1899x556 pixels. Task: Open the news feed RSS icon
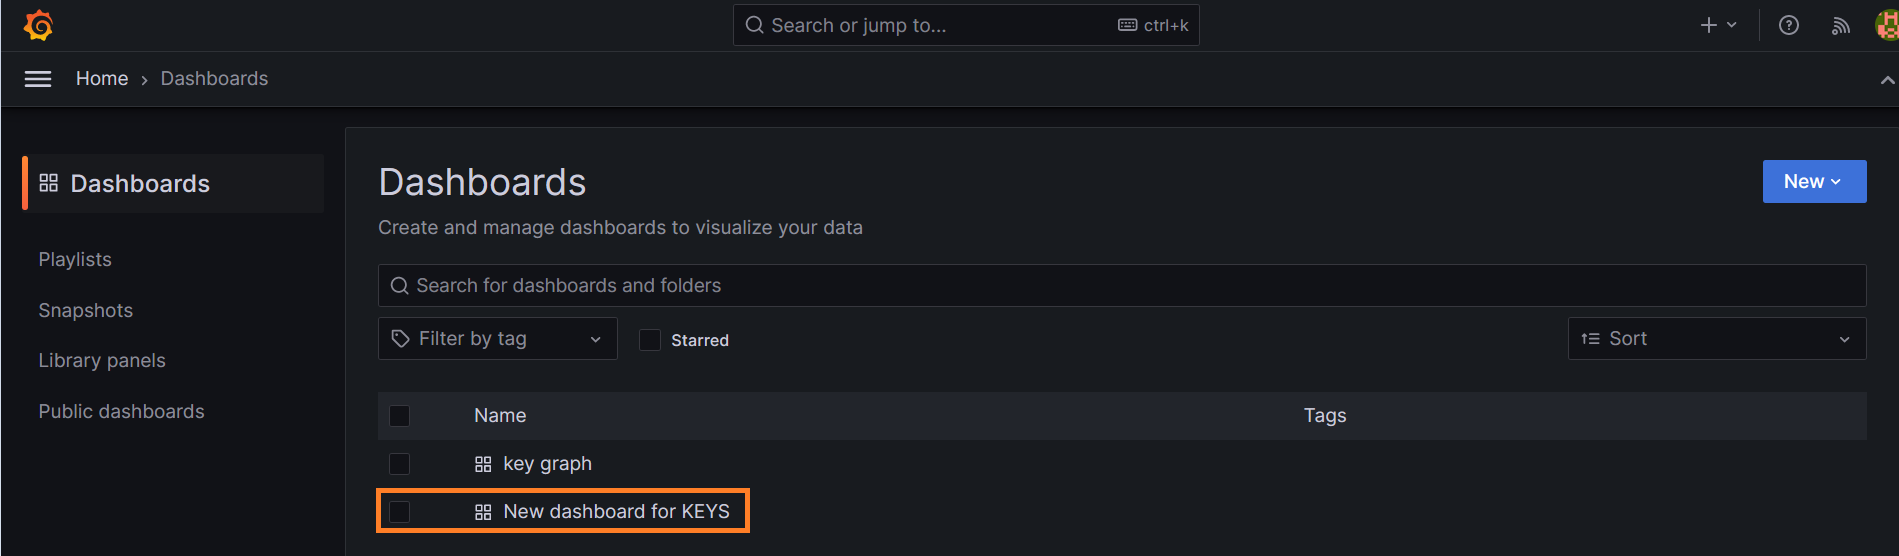1840,26
